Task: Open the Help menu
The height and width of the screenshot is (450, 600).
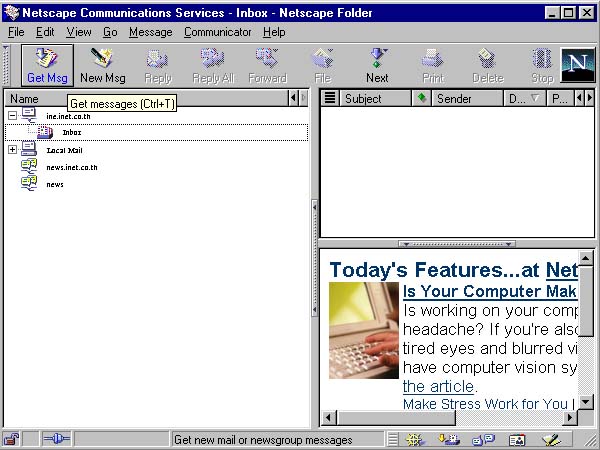Action: tap(274, 32)
